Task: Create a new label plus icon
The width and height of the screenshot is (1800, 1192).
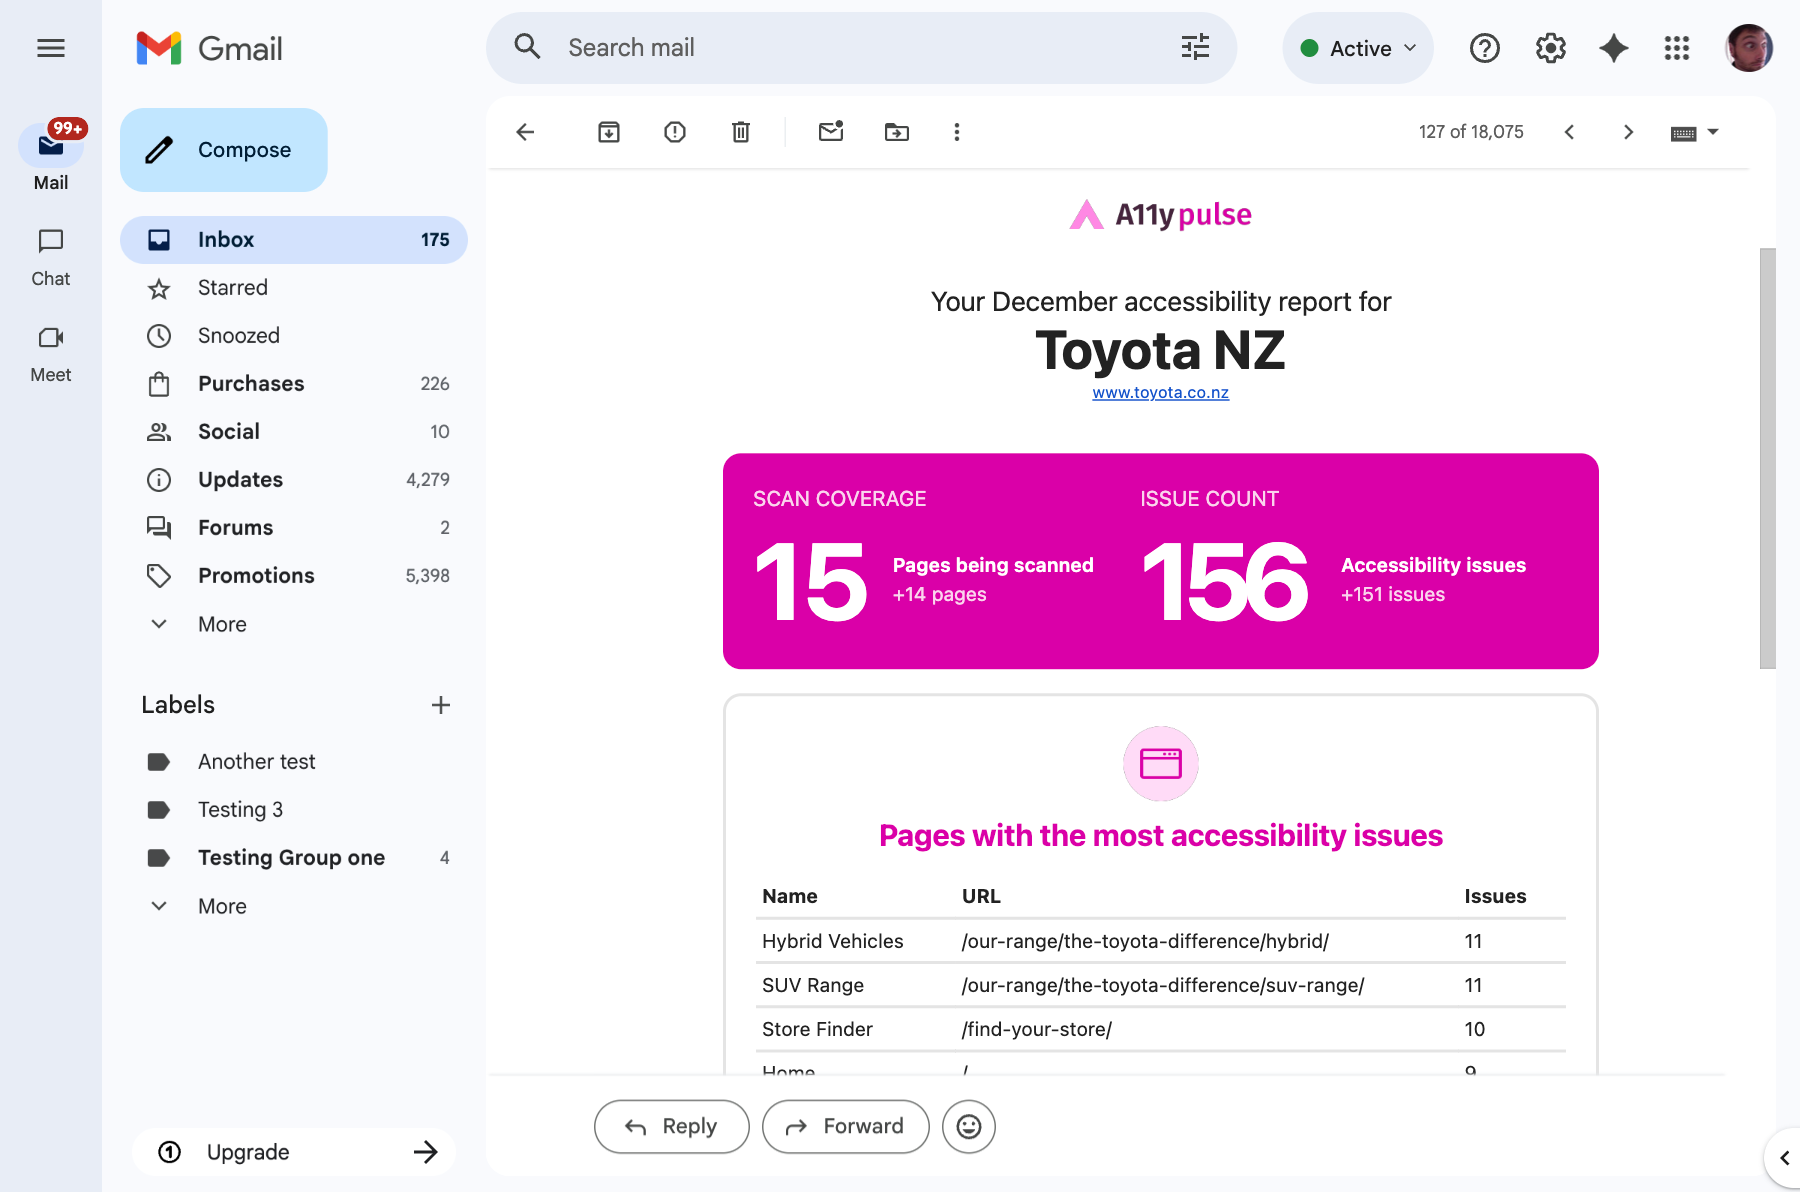Action: click(441, 705)
